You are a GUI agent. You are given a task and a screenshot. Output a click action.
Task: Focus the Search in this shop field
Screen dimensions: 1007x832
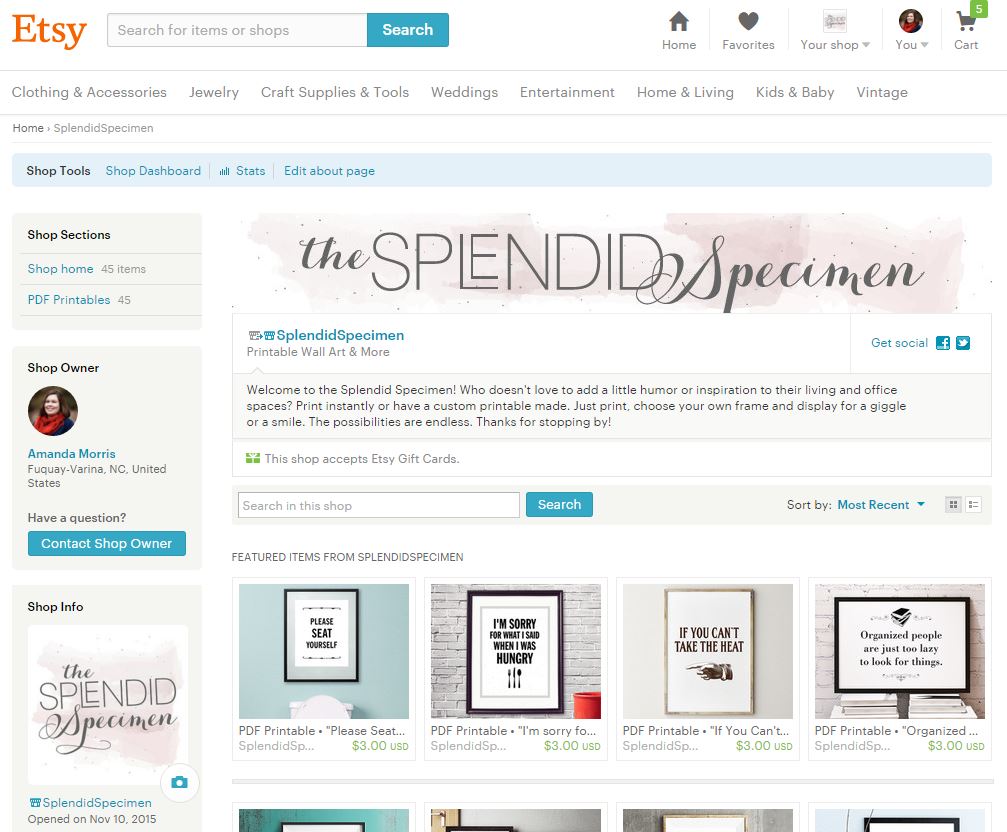pos(378,505)
